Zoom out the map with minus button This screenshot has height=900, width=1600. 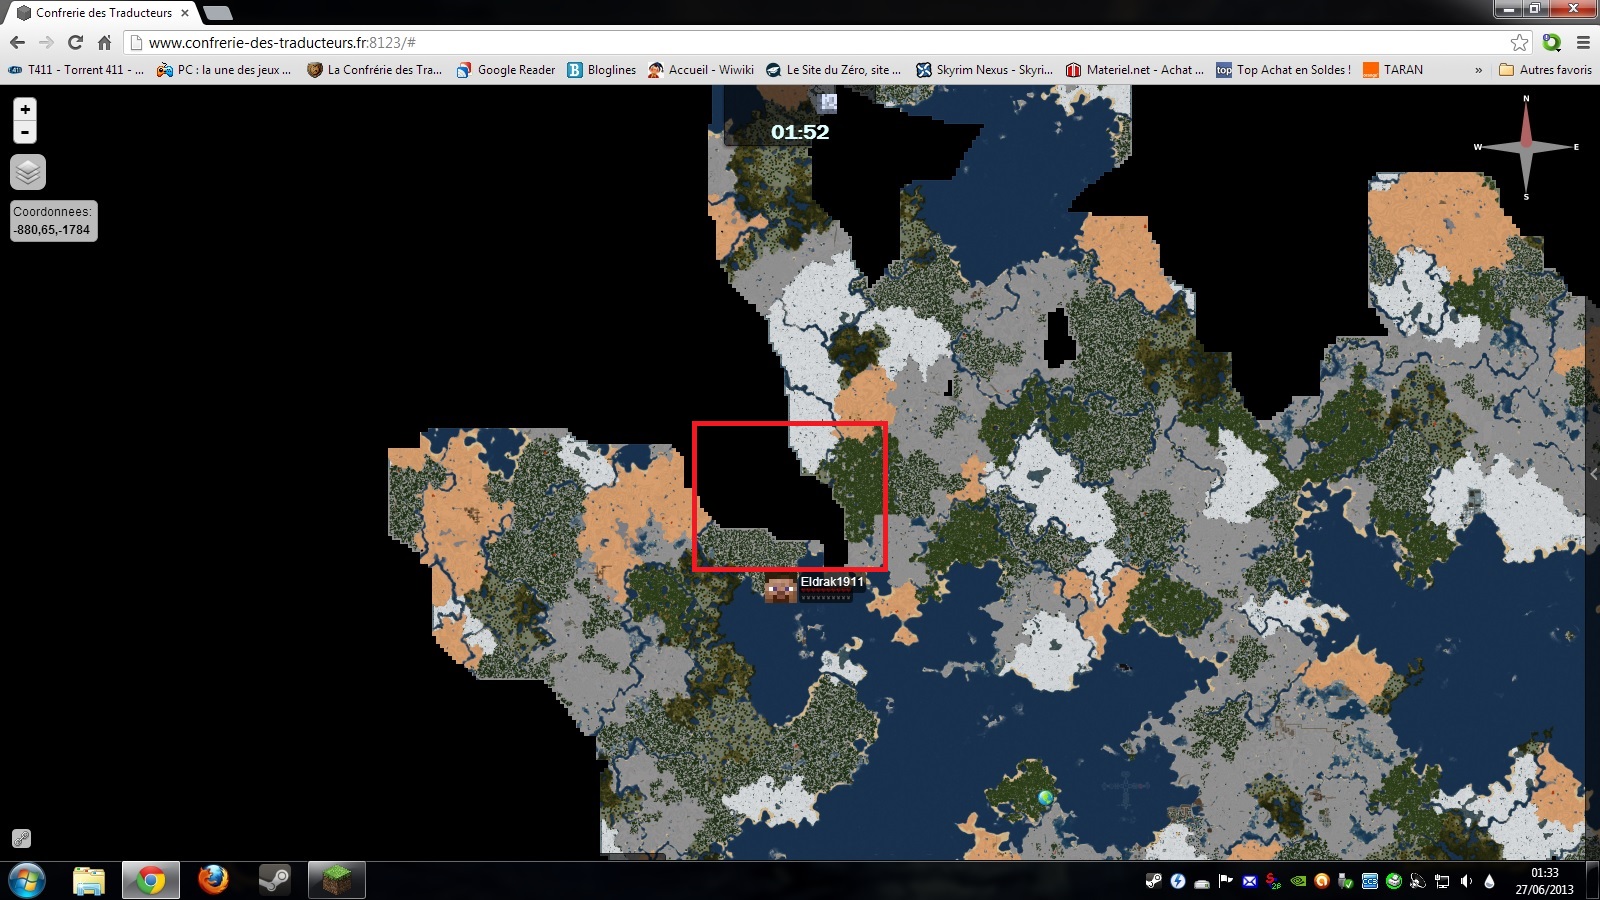[x=25, y=132]
